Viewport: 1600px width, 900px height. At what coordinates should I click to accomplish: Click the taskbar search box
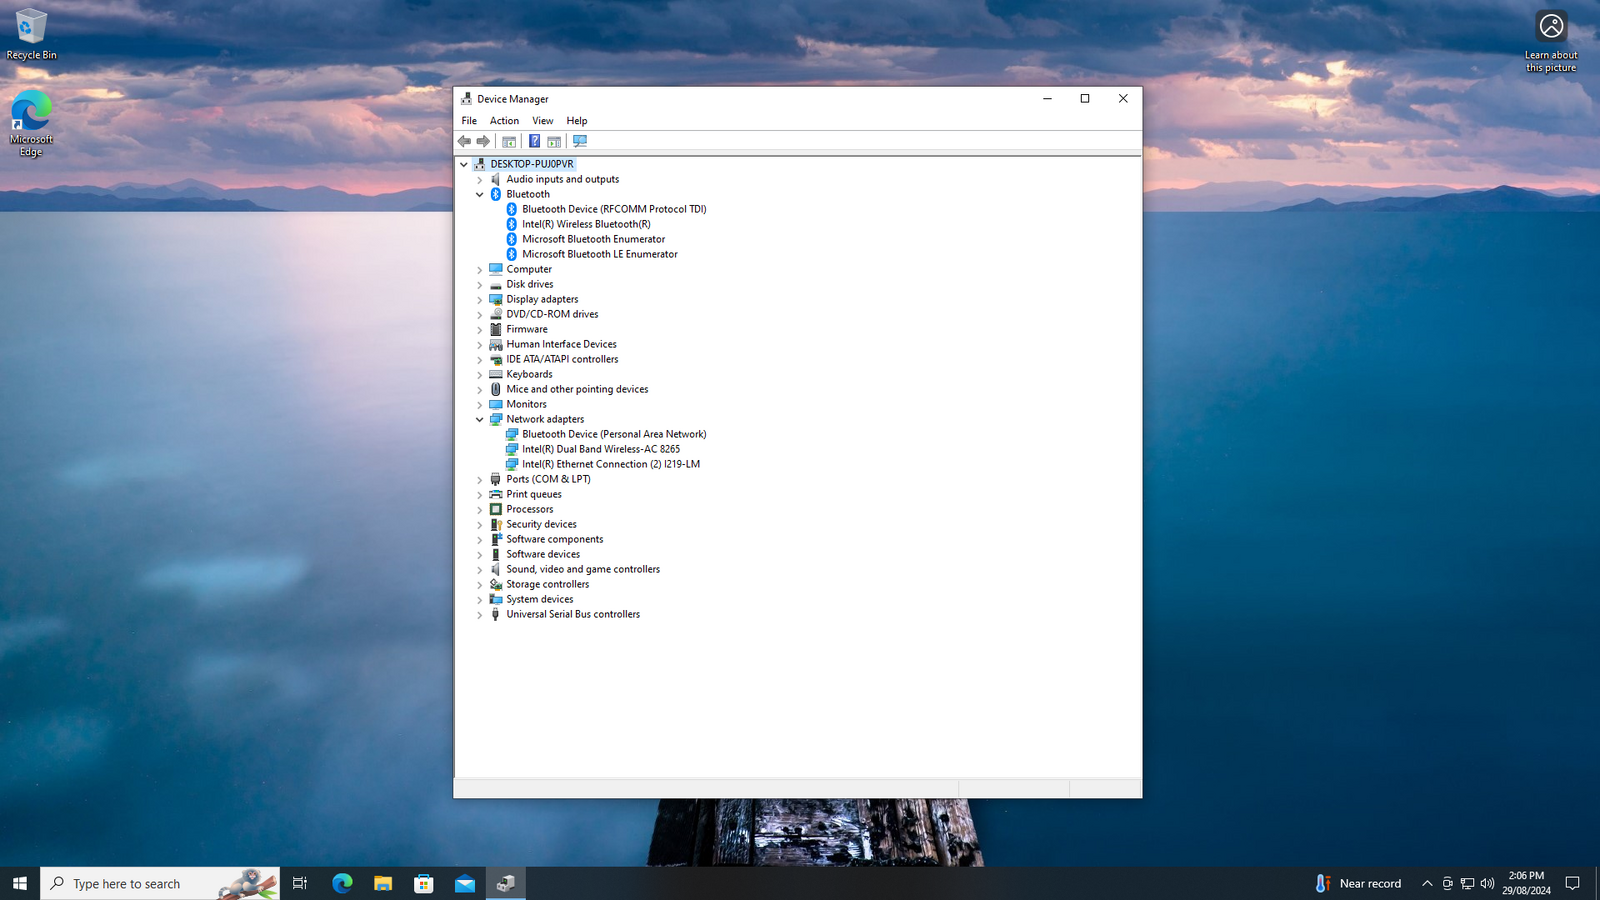(160, 883)
